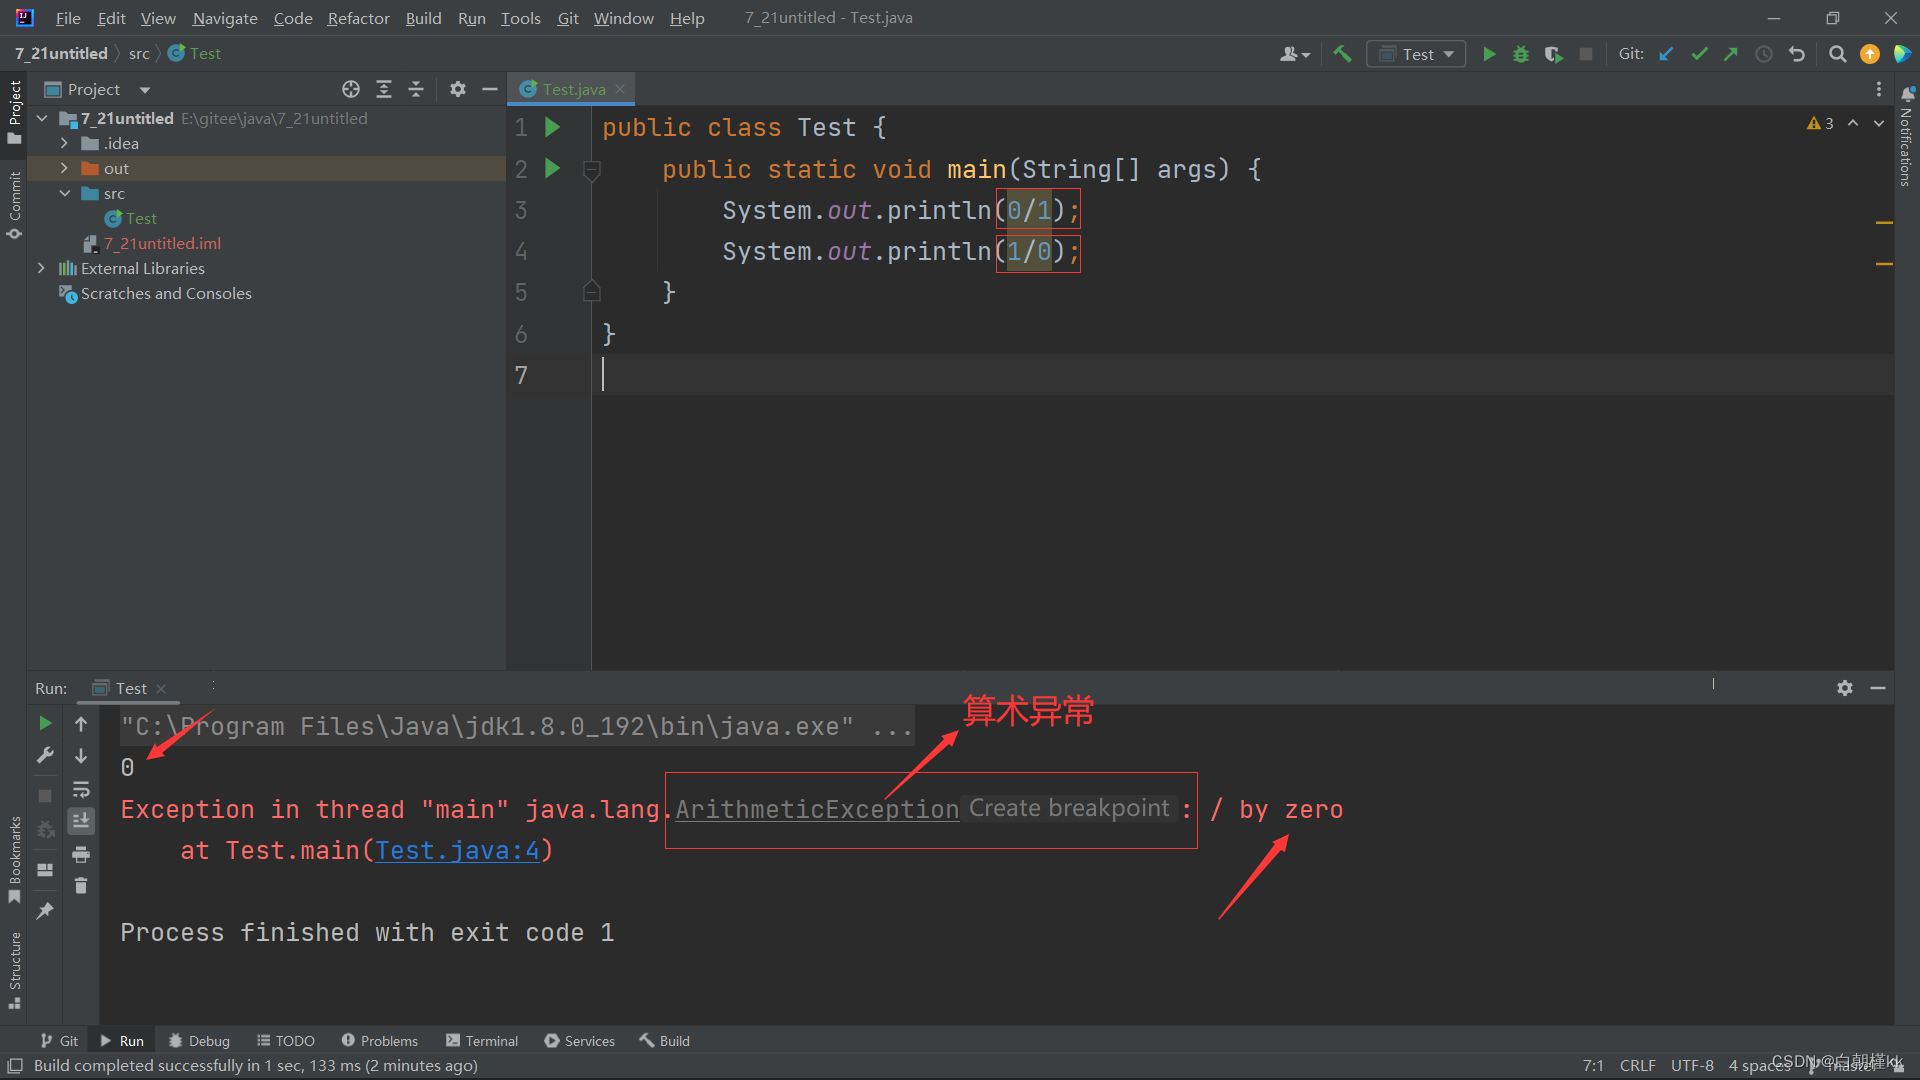
Task: Click the Git push arrow icon
Action: tap(1731, 54)
